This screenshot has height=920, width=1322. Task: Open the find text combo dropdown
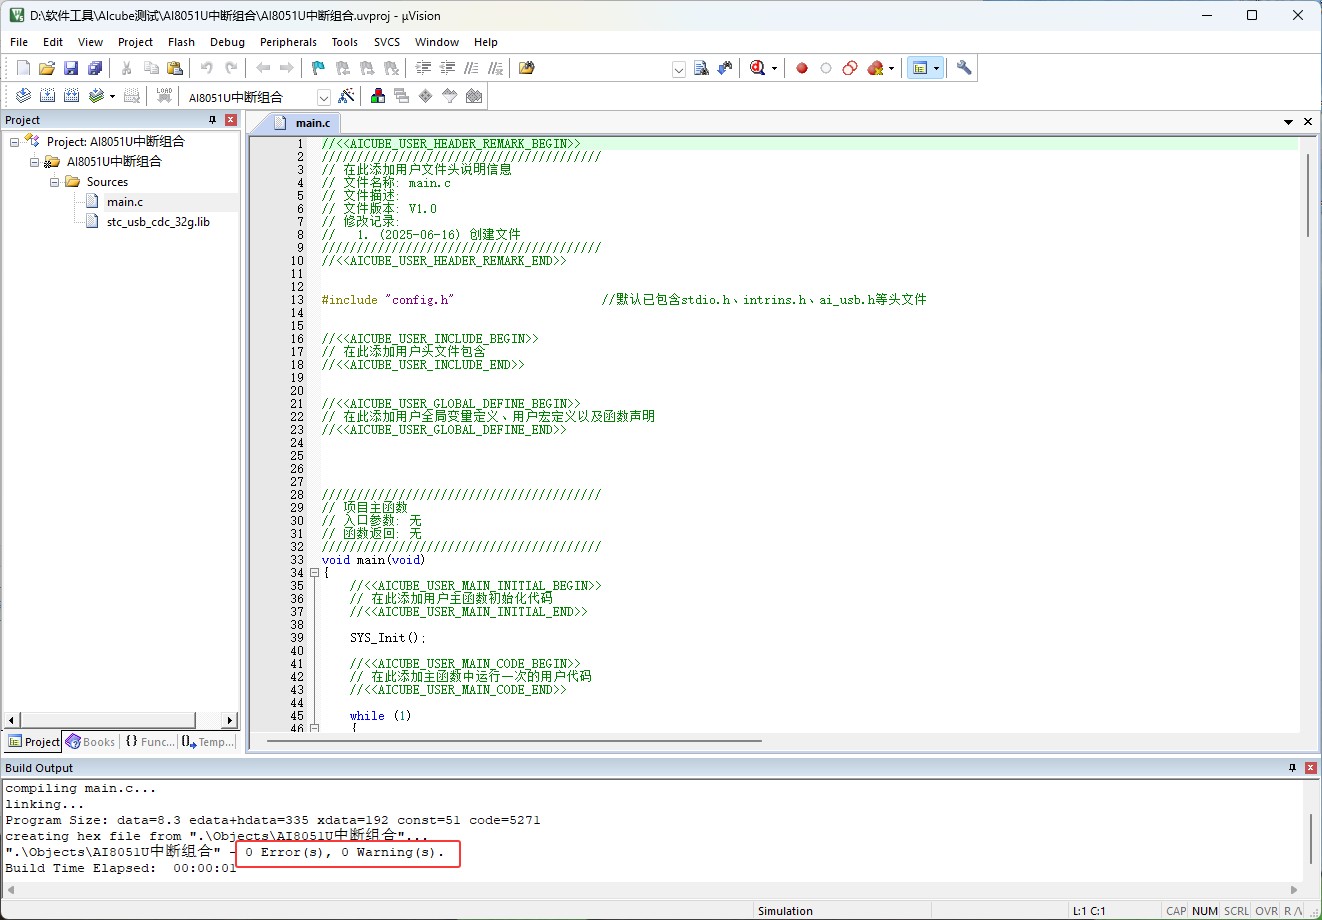(679, 69)
